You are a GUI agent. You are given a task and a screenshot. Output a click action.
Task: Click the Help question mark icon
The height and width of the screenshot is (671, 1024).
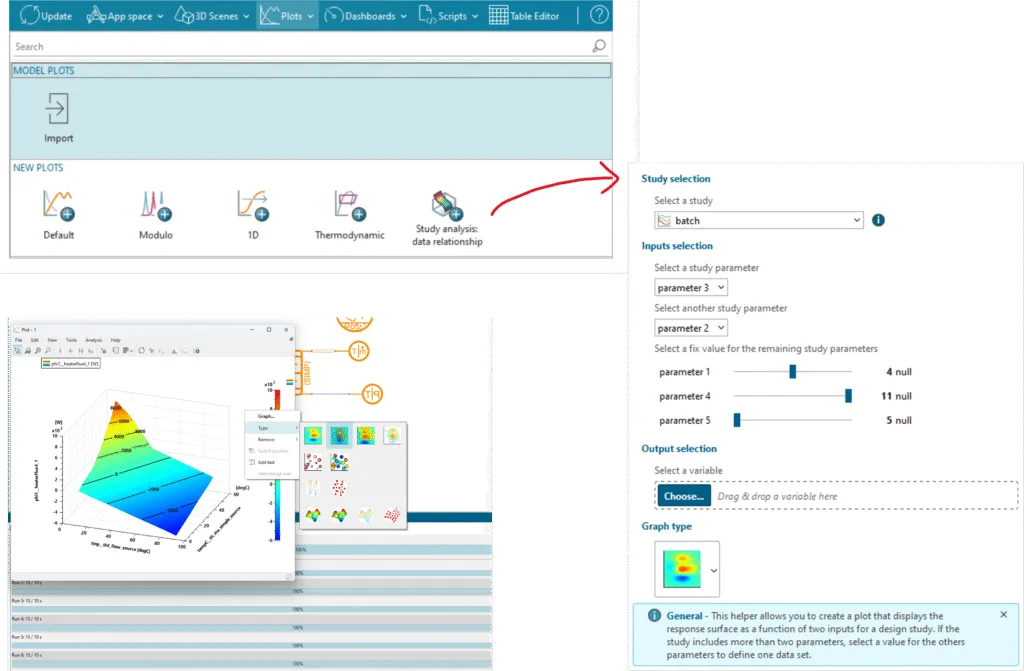coord(599,15)
